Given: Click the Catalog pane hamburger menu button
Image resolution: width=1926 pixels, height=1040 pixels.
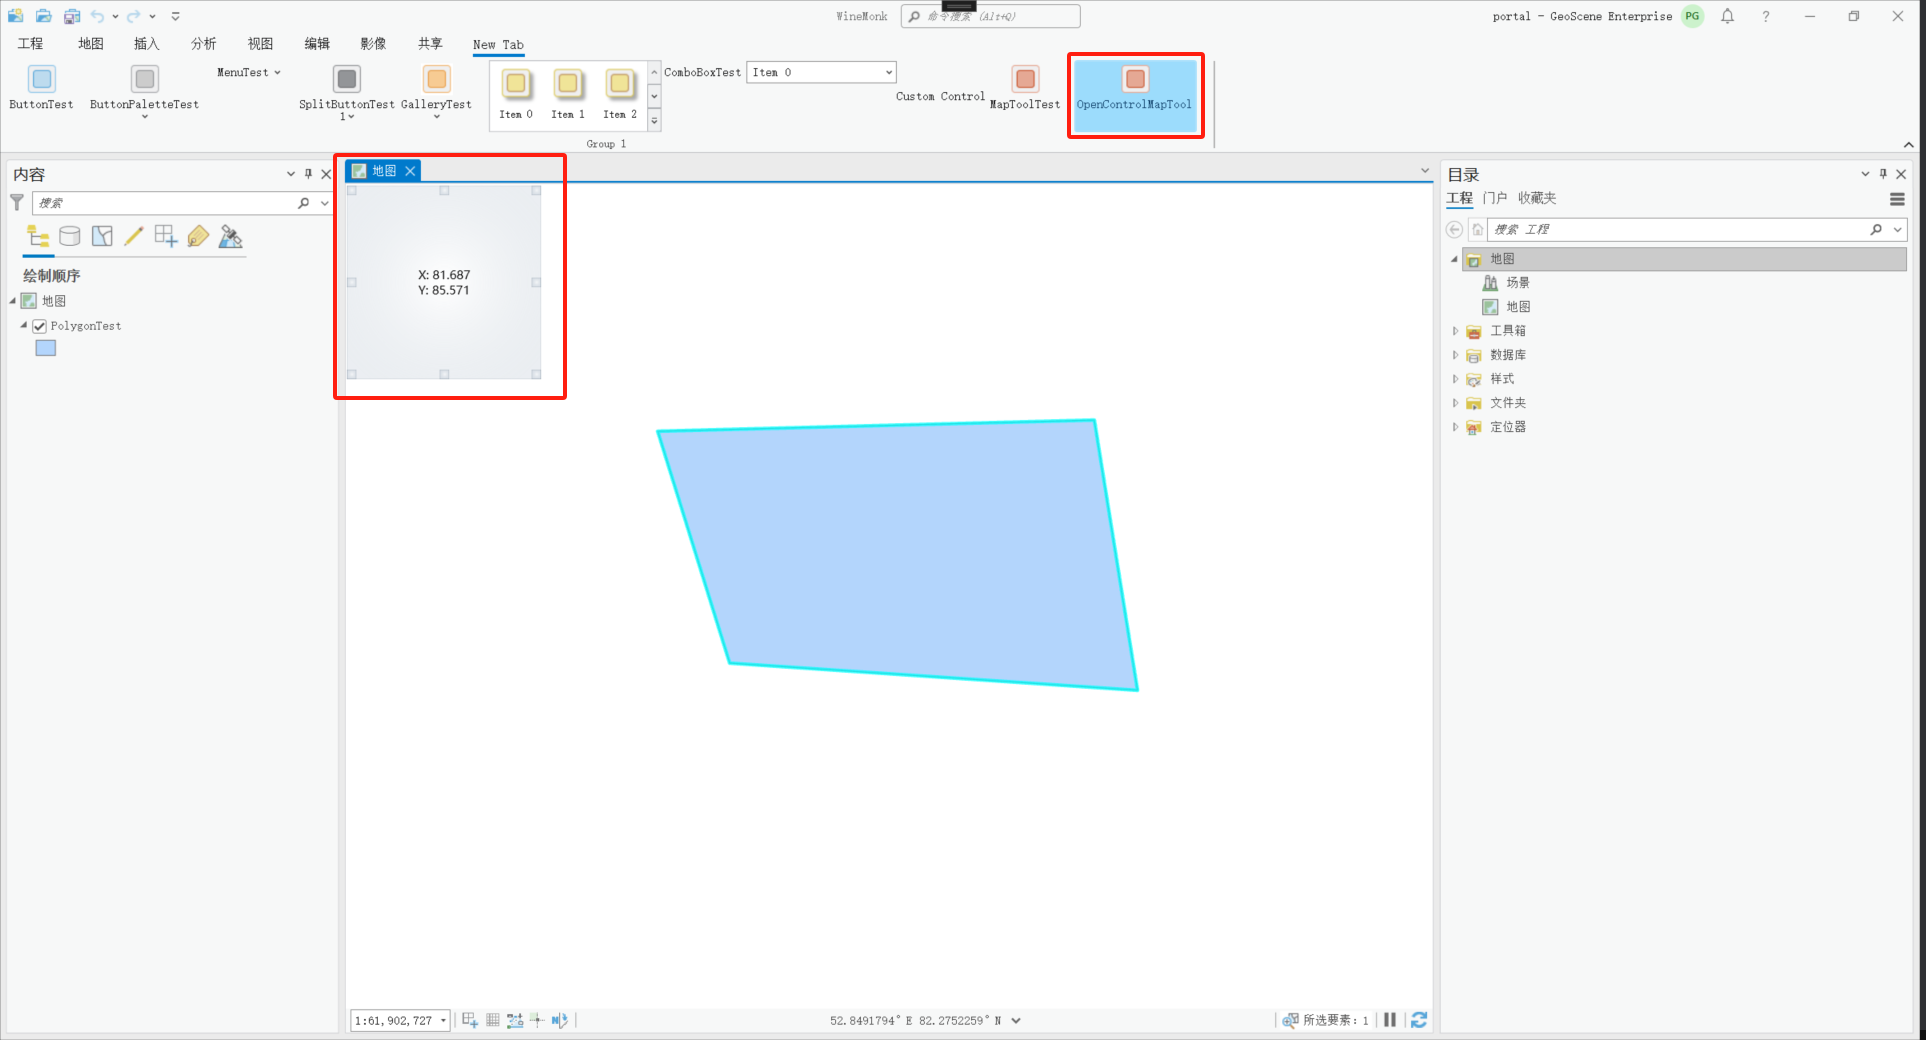Looking at the screenshot, I should (1897, 199).
